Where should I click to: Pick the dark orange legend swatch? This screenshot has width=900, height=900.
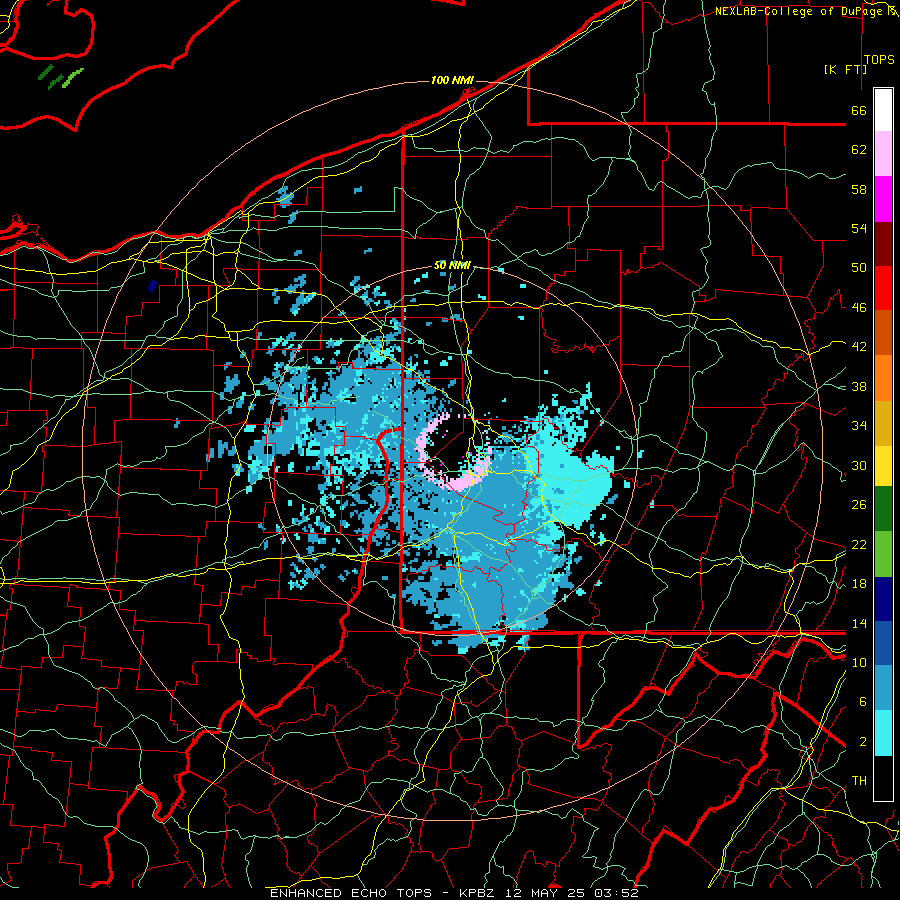(883, 333)
